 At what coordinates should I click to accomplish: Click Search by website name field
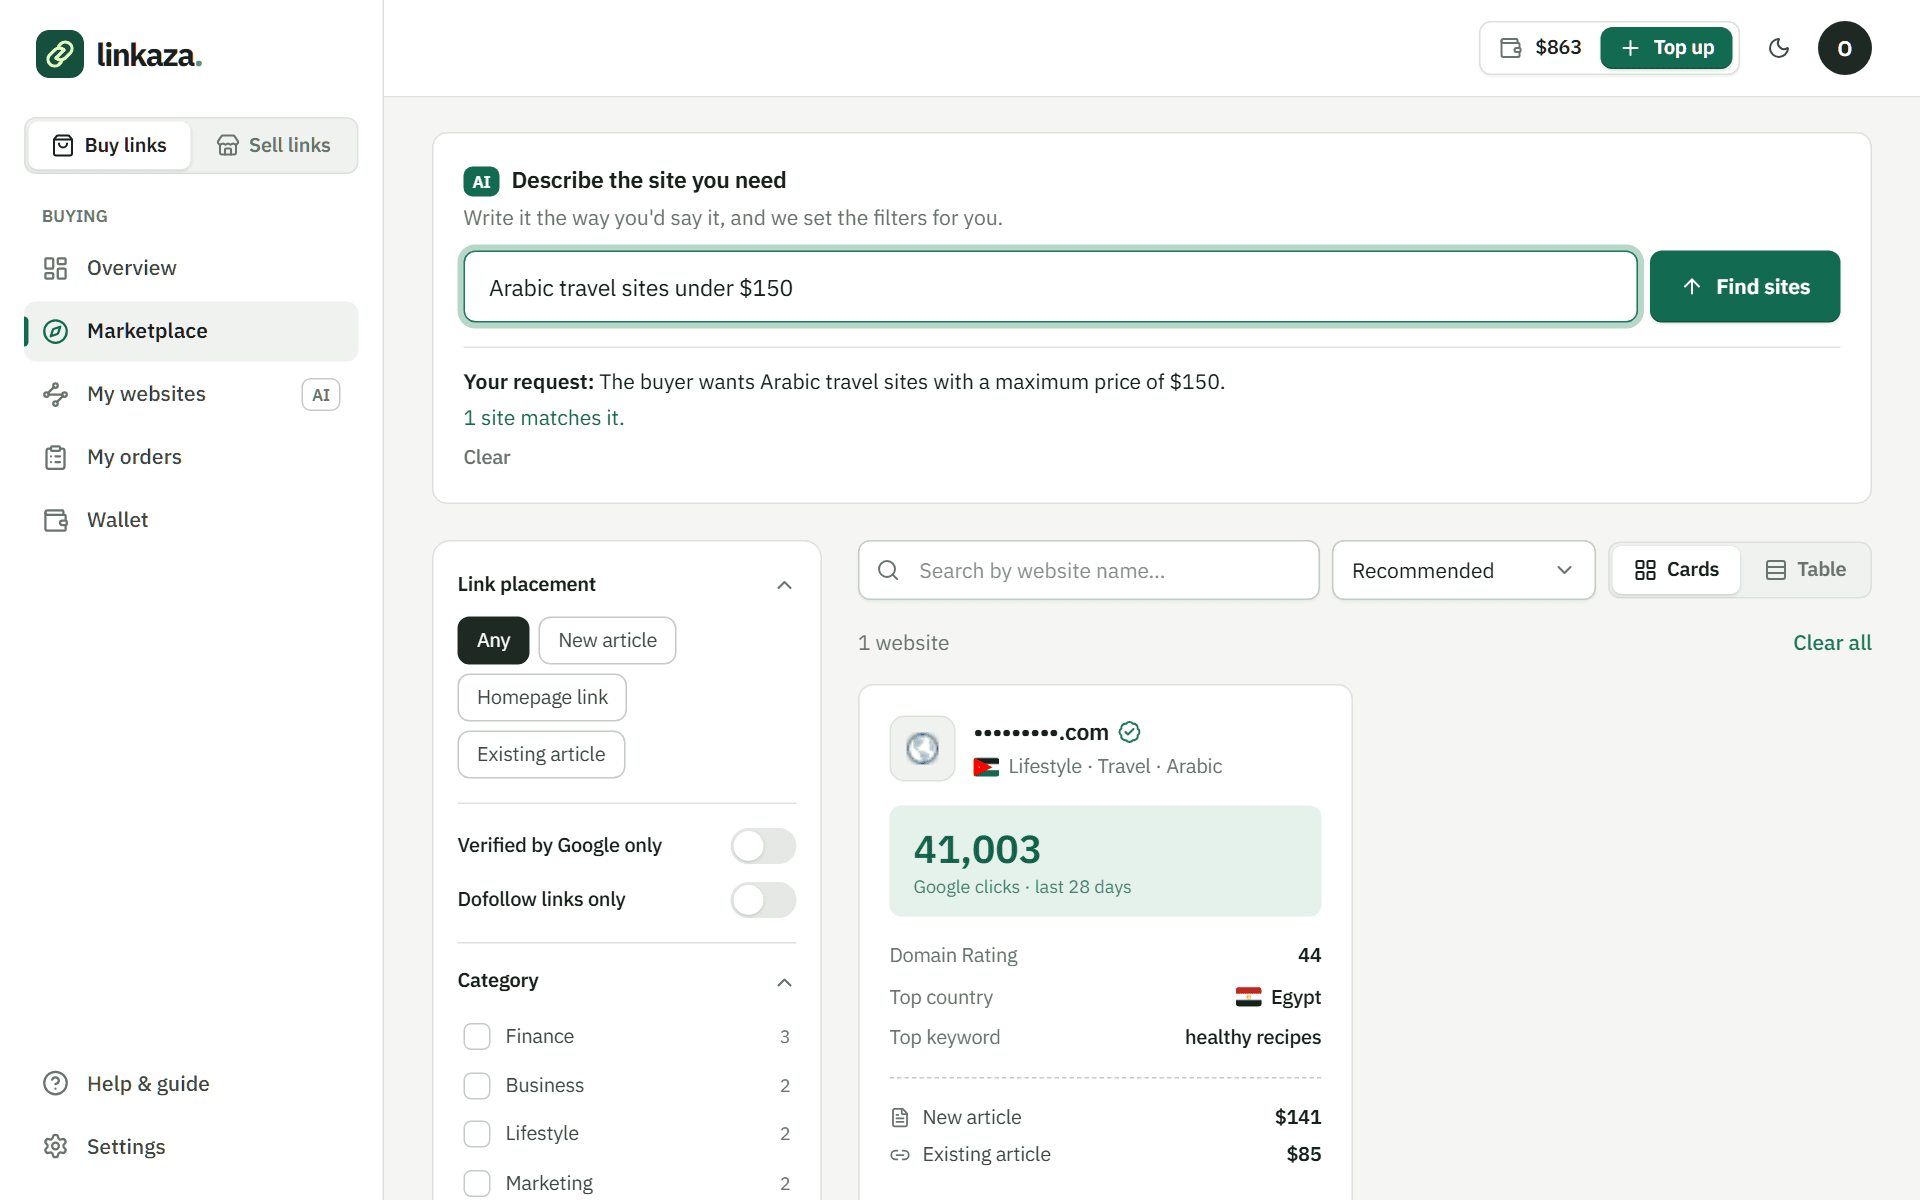[1088, 570]
